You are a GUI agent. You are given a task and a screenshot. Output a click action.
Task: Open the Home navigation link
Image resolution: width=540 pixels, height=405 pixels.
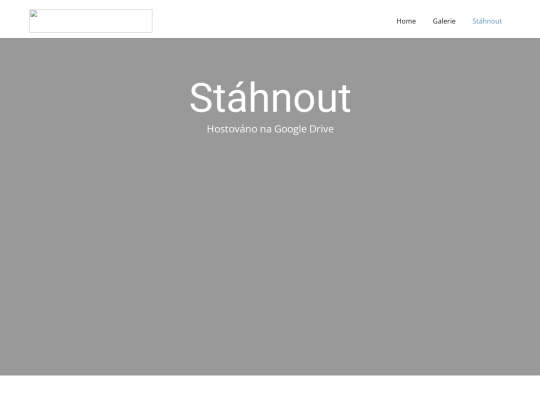[x=406, y=21]
